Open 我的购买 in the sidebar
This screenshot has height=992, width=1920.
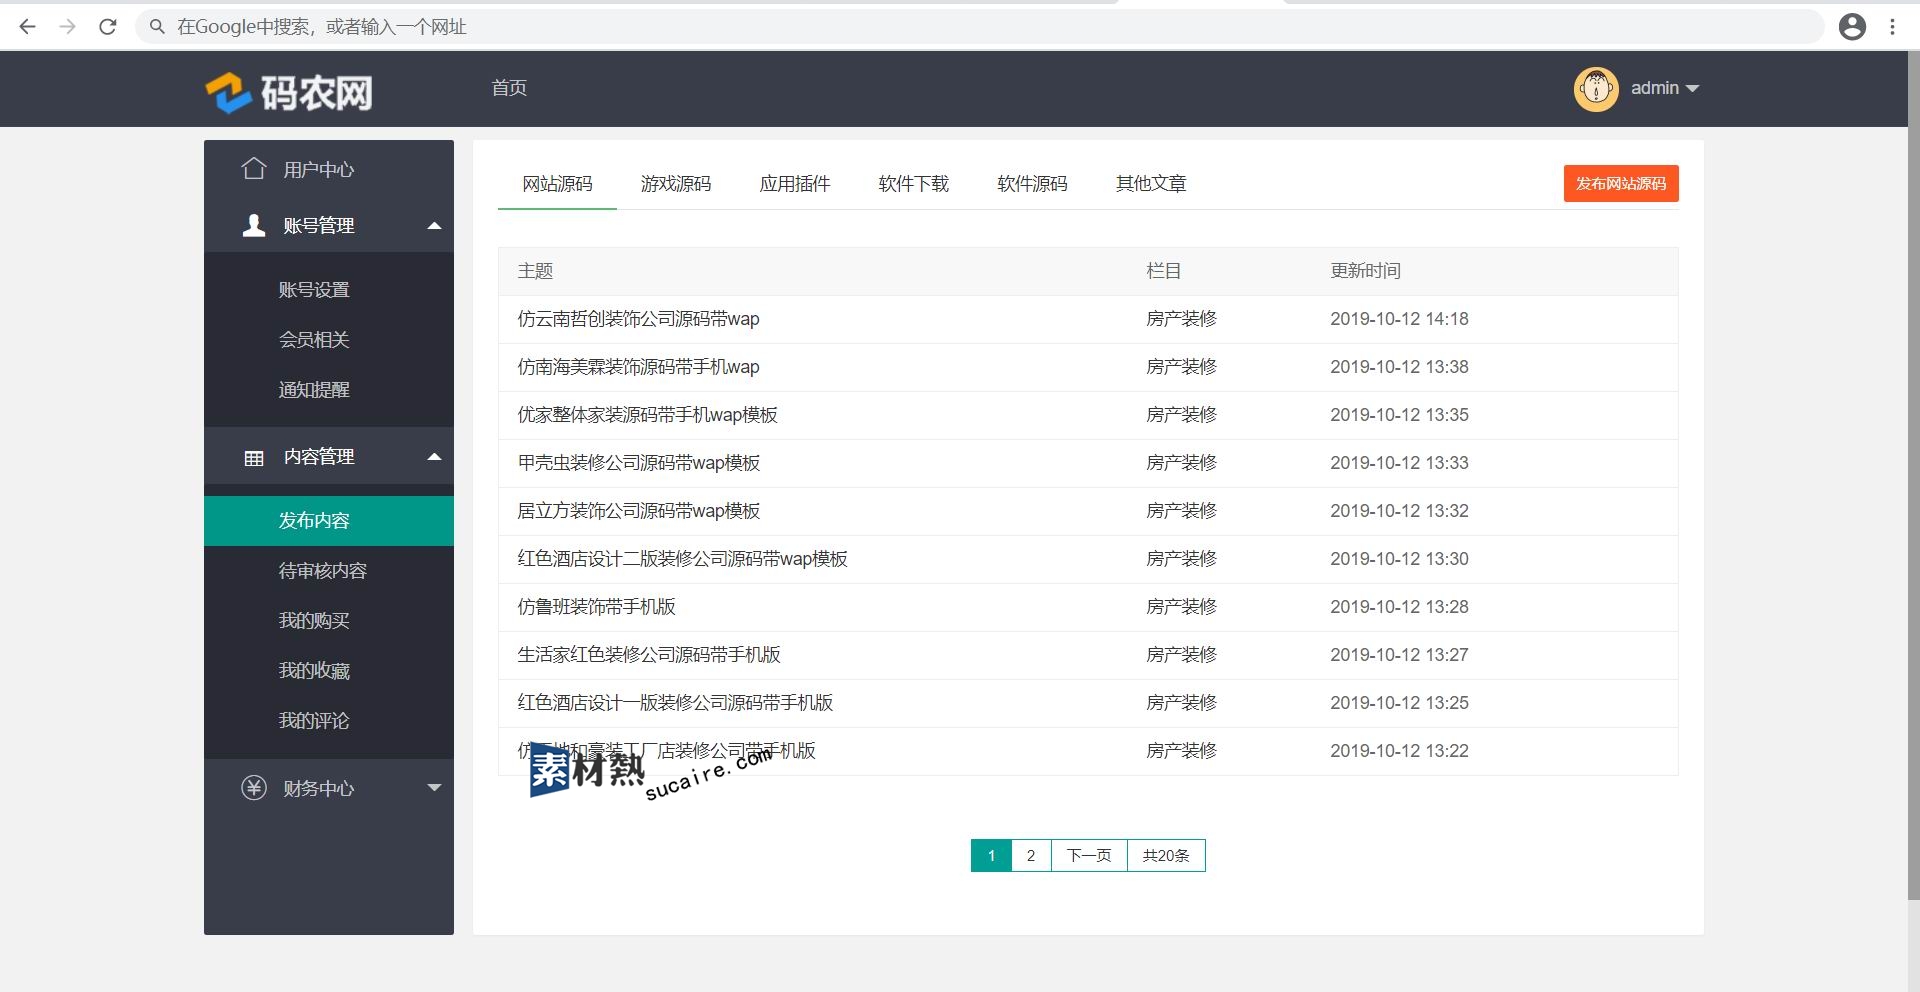(x=314, y=621)
